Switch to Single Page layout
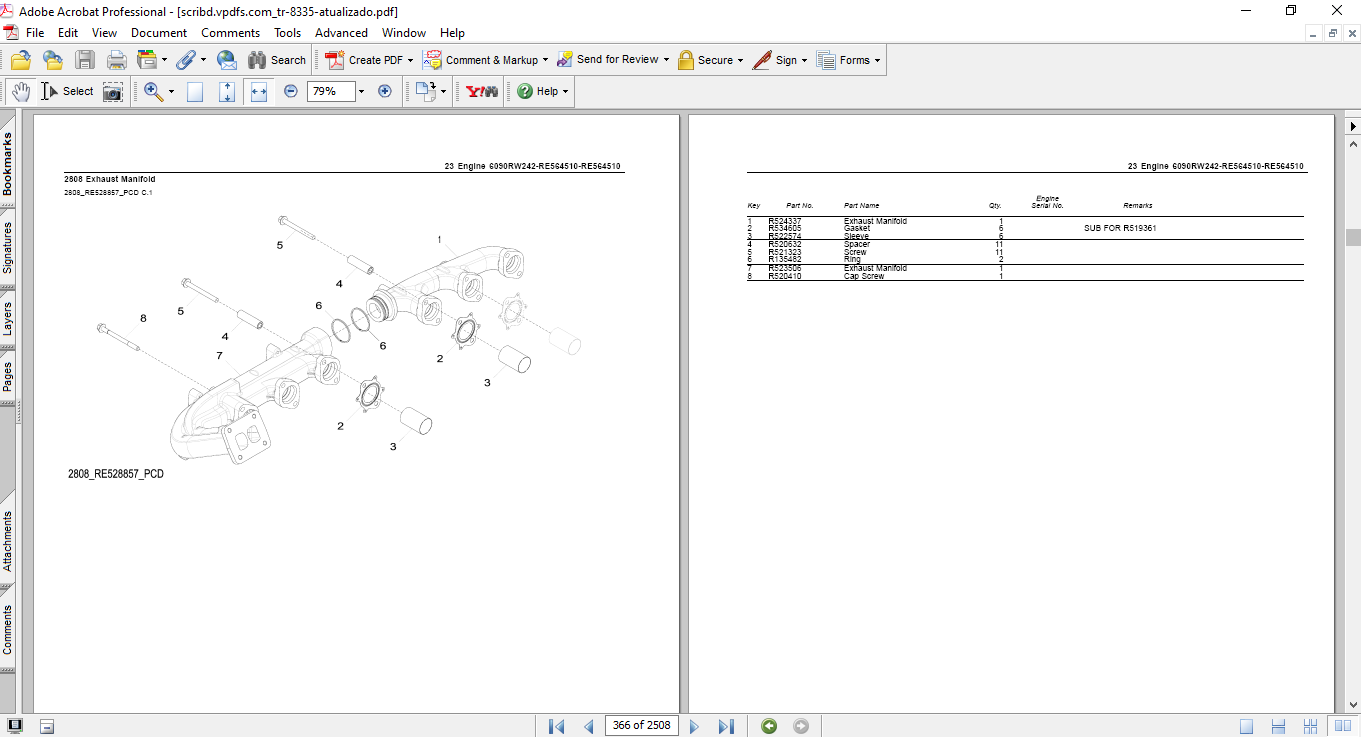 tap(1246, 726)
